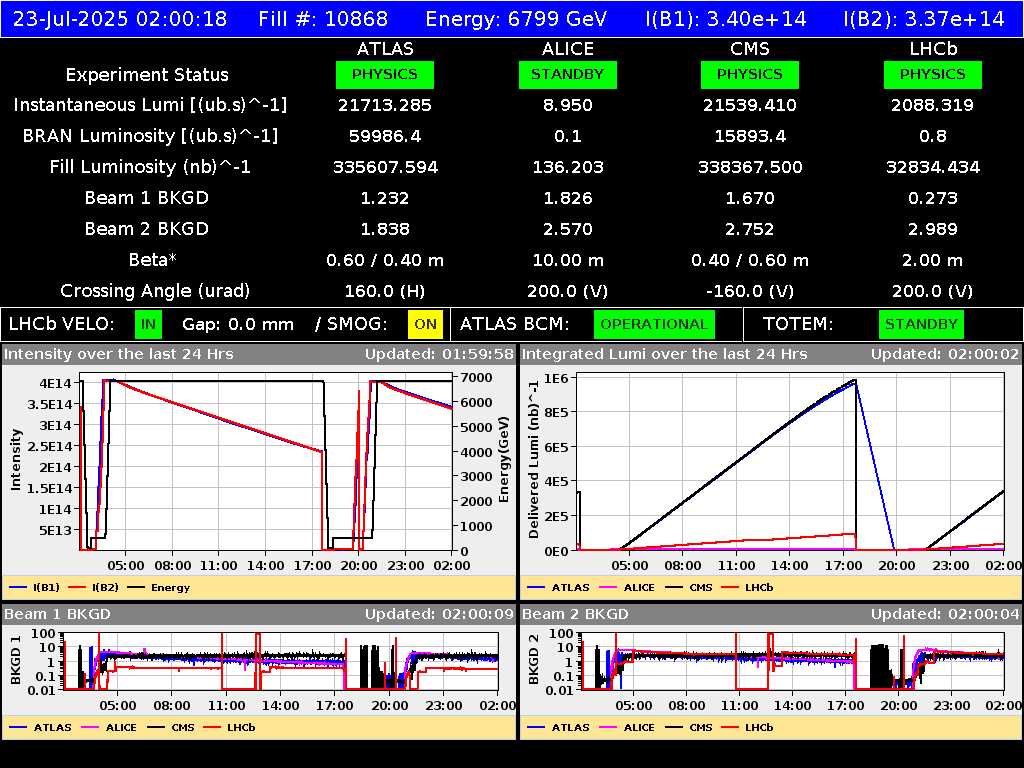Click the ATLAS PHYSICS status badge
Viewport: 1024px width, 768px height.
[x=385, y=74]
